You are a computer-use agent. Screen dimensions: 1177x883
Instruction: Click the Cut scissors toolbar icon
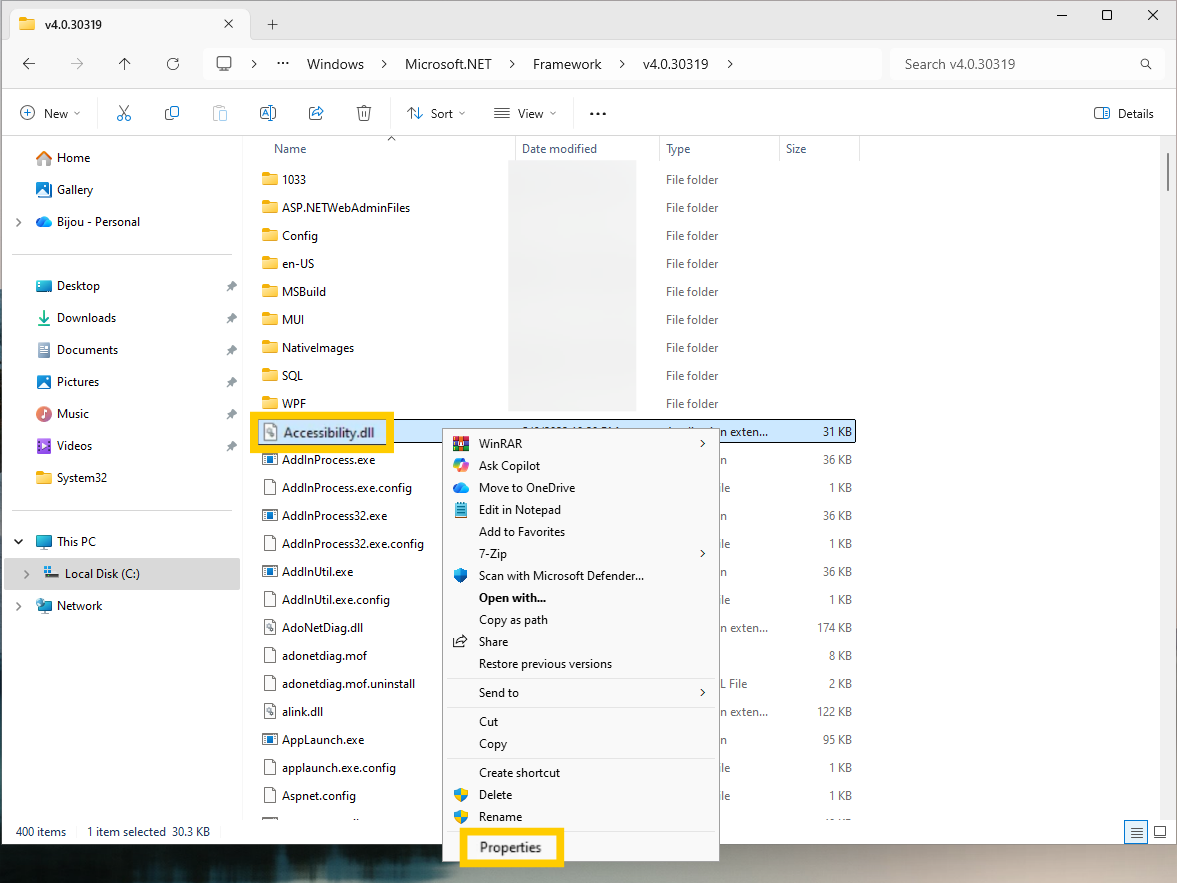pos(124,113)
